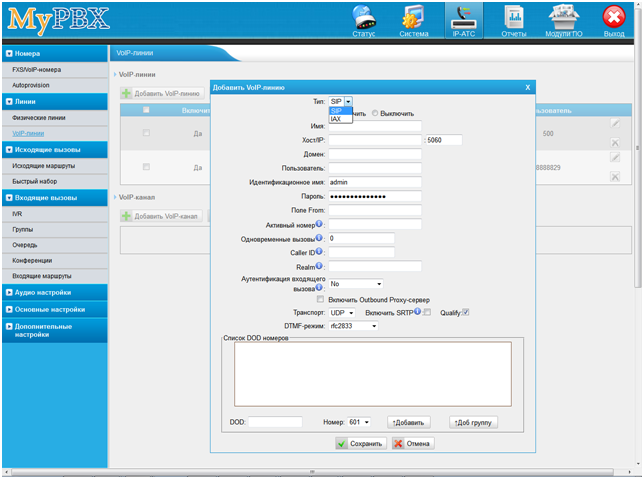Open the Номер 601 dropdown

(359, 422)
